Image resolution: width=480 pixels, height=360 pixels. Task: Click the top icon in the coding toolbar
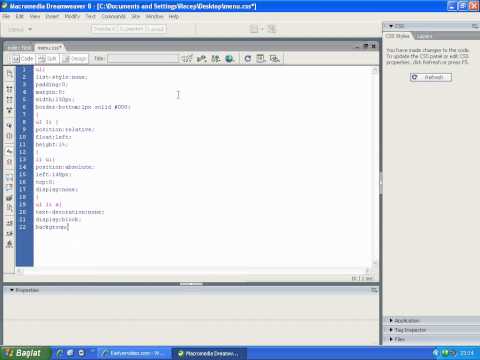(x=9, y=74)
